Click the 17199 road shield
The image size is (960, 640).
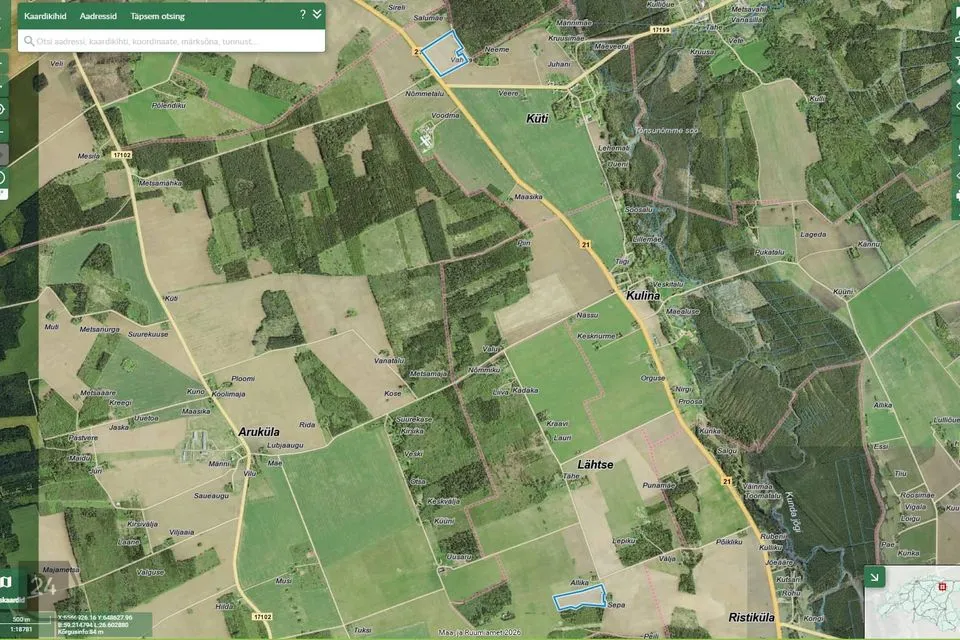[x=661, y=29]
